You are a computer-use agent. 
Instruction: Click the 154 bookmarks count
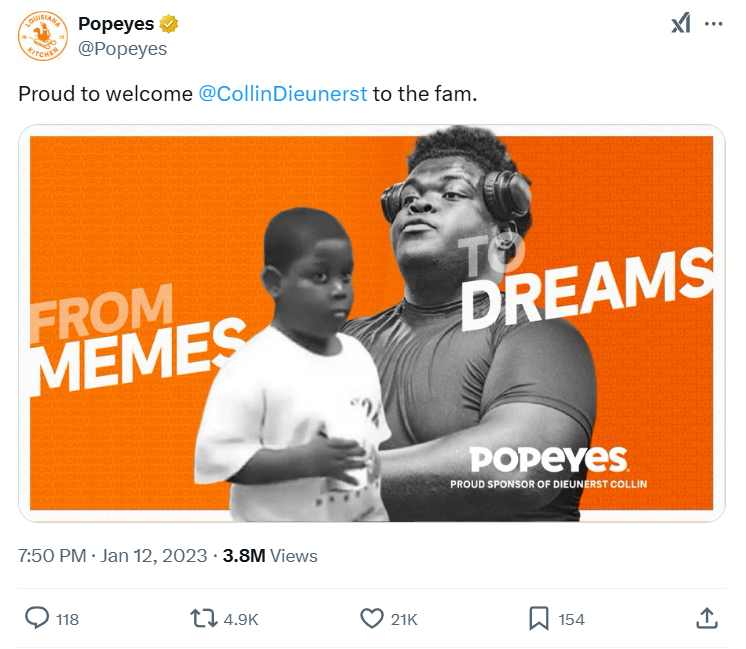pyautogui.click(x=571, y=620)
